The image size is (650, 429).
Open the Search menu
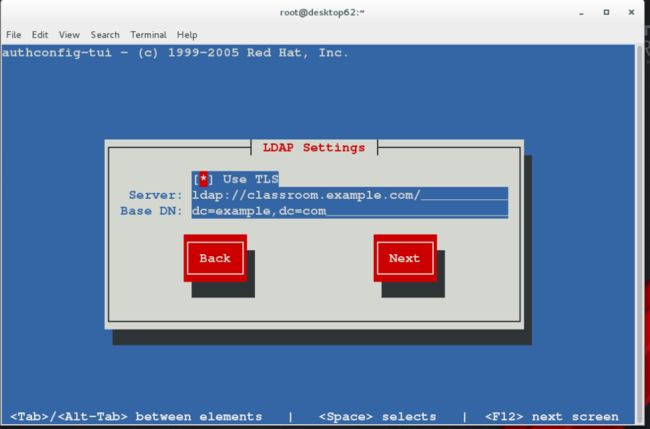[x=105, y=35]
